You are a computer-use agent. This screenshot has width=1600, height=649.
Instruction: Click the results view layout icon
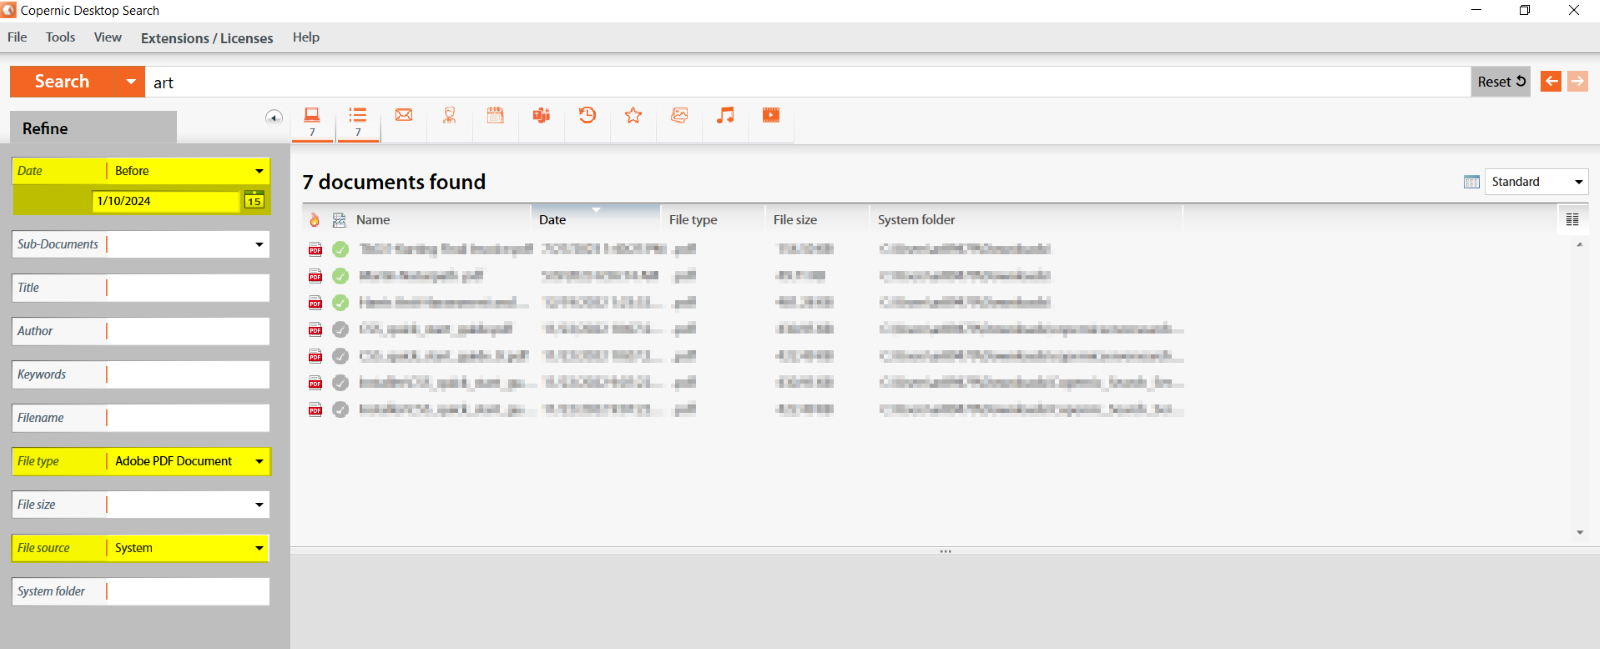[1471, 182]
